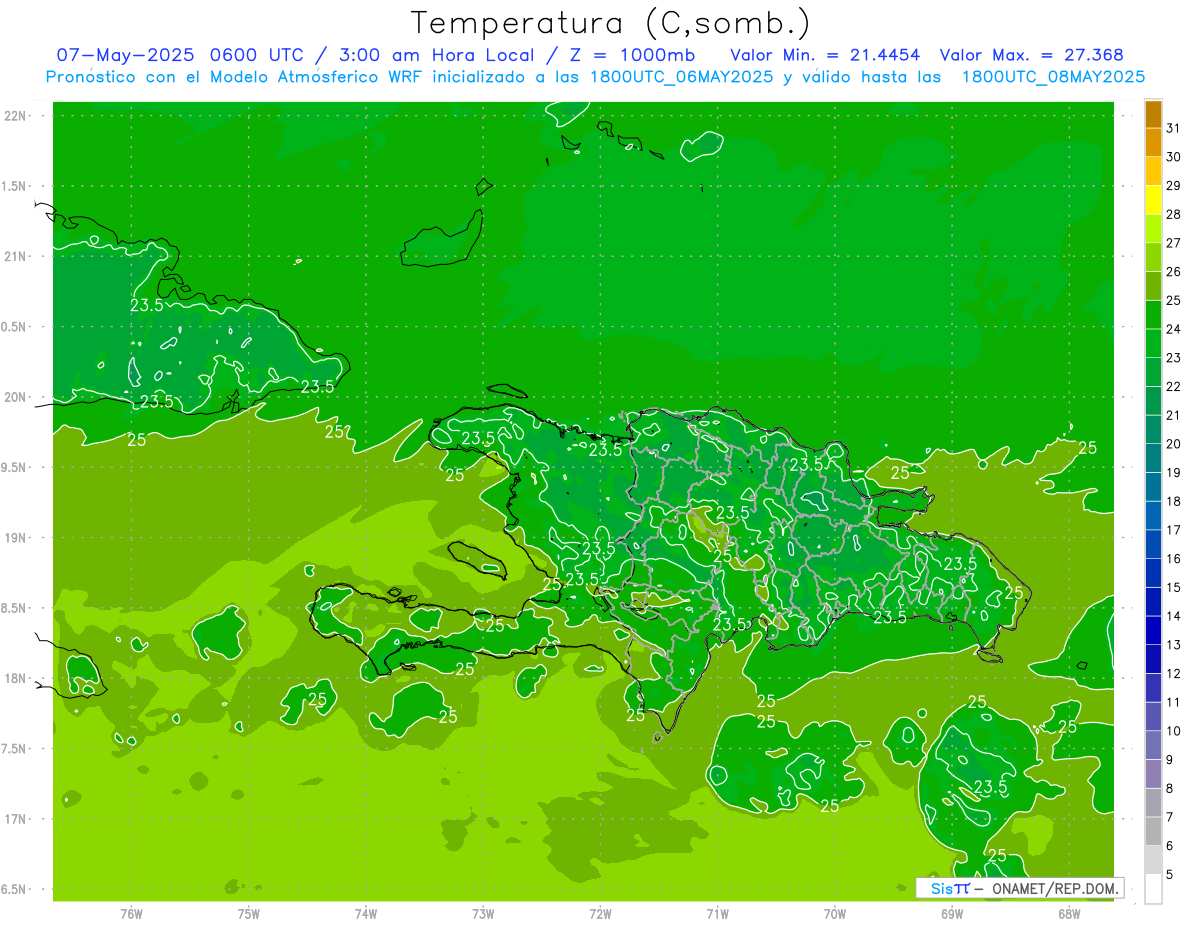Pick the gray legend swatch between 6 and 7
Image resolution: width=1200 pixels, height=927 pixels.
(x=1153, y=831)
